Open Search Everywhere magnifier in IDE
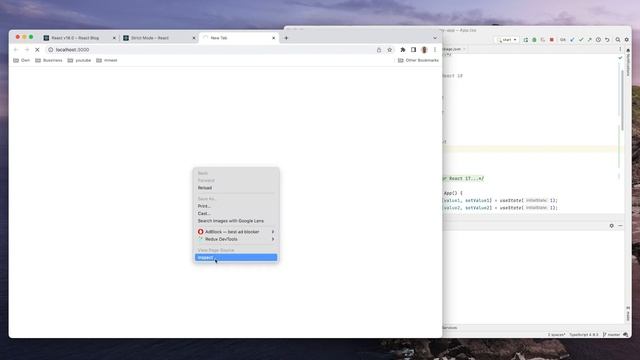The width and height of the screenshot is (640, 360). [618, 40]
